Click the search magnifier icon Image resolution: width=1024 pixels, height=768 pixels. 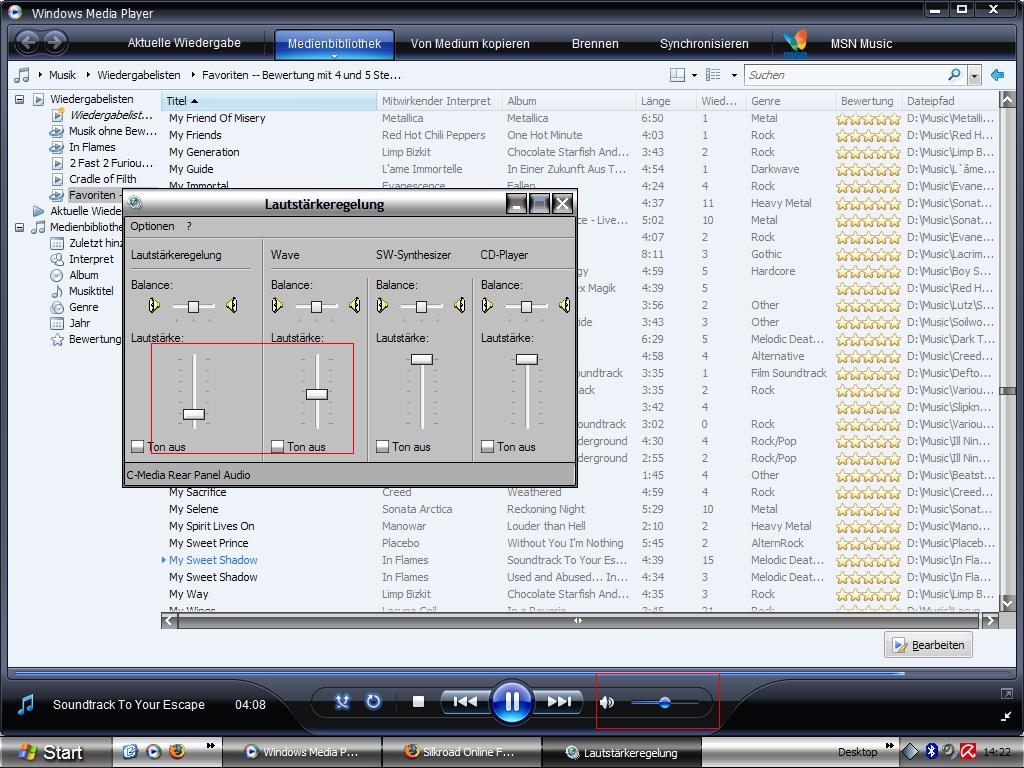coord(955,75)
